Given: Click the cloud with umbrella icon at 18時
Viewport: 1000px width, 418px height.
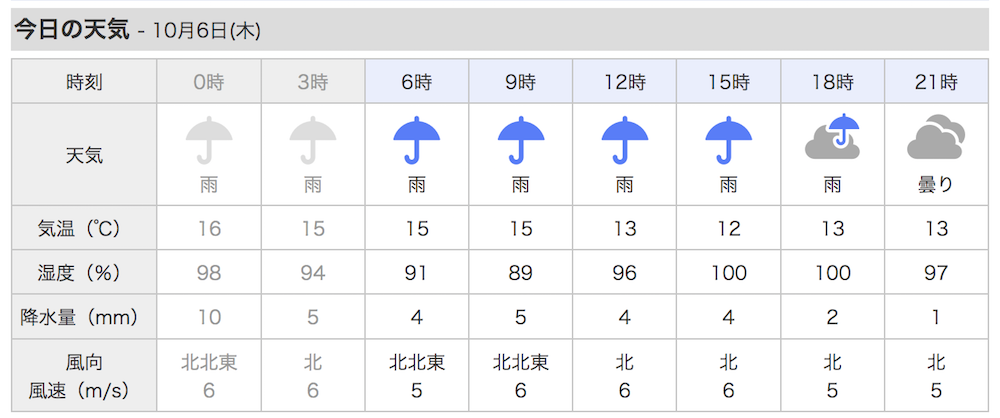Looking at the screenshot, I should pyautogui.click(x=832, y=137).
